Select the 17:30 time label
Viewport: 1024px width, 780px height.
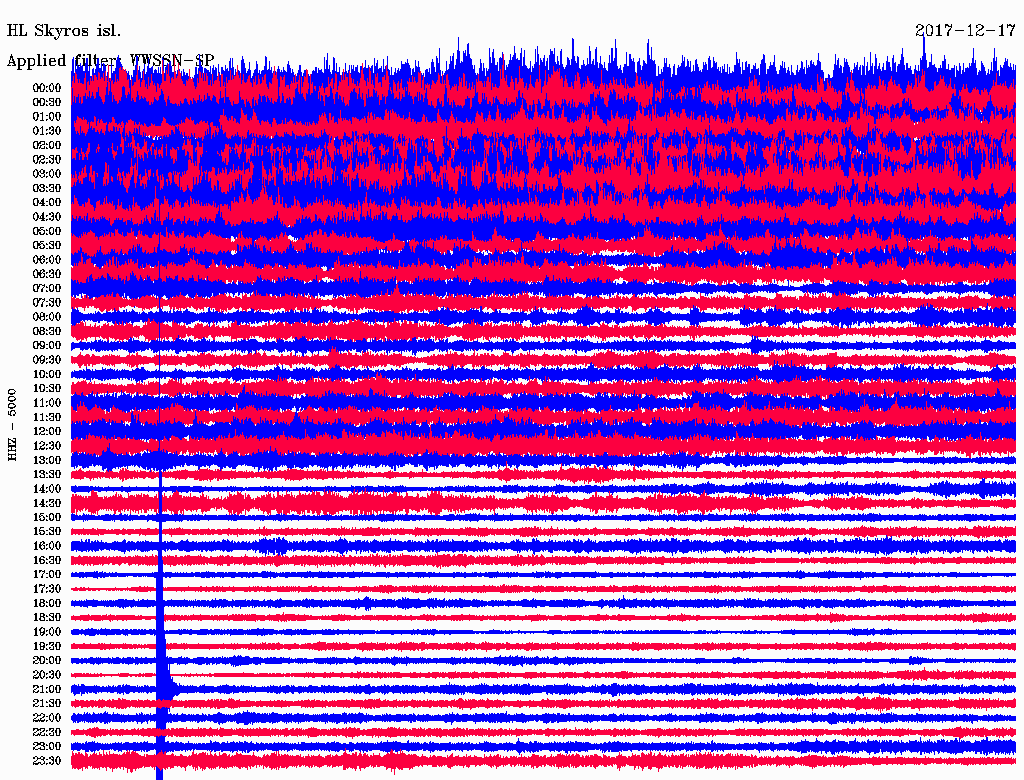click(x=47, y=589)
